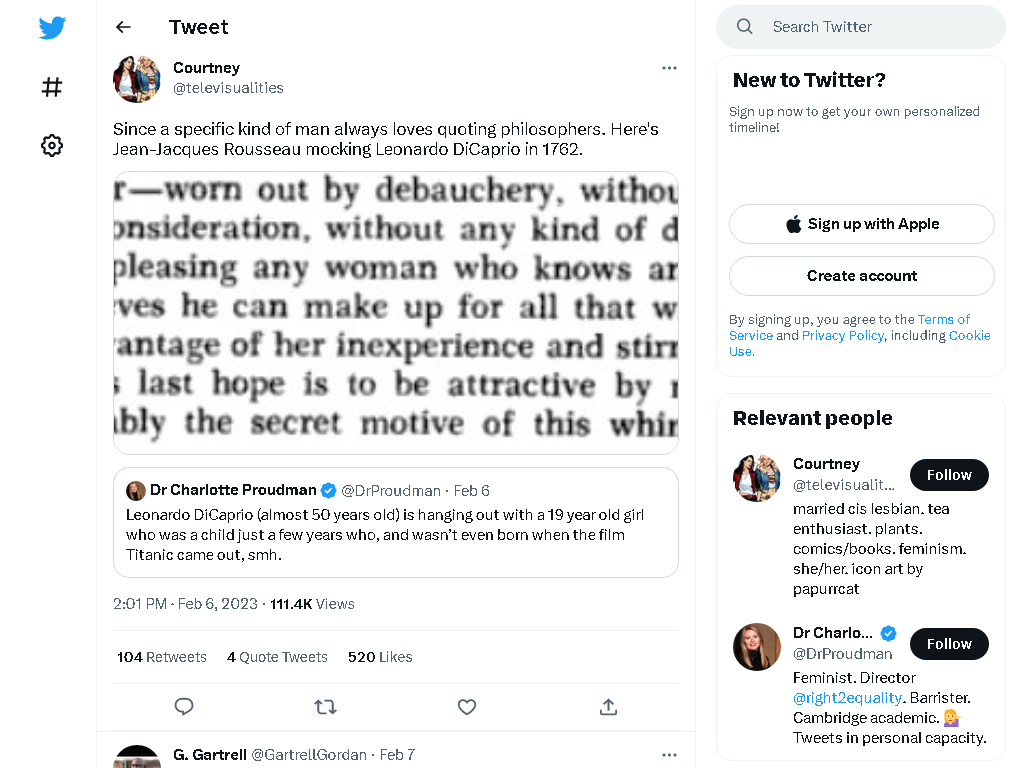The image size is (1024, 768).
Task: Open the Settings gear icon
Action: 52,145
